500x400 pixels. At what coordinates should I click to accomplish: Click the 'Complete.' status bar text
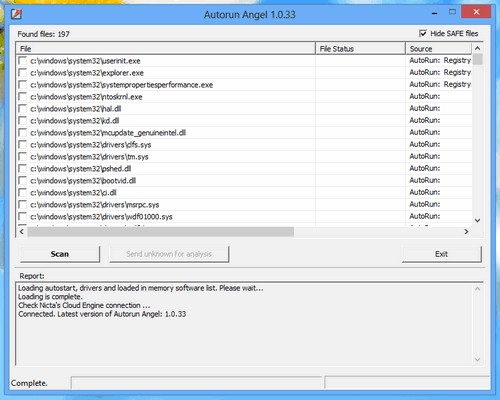[x=29, y=383]
